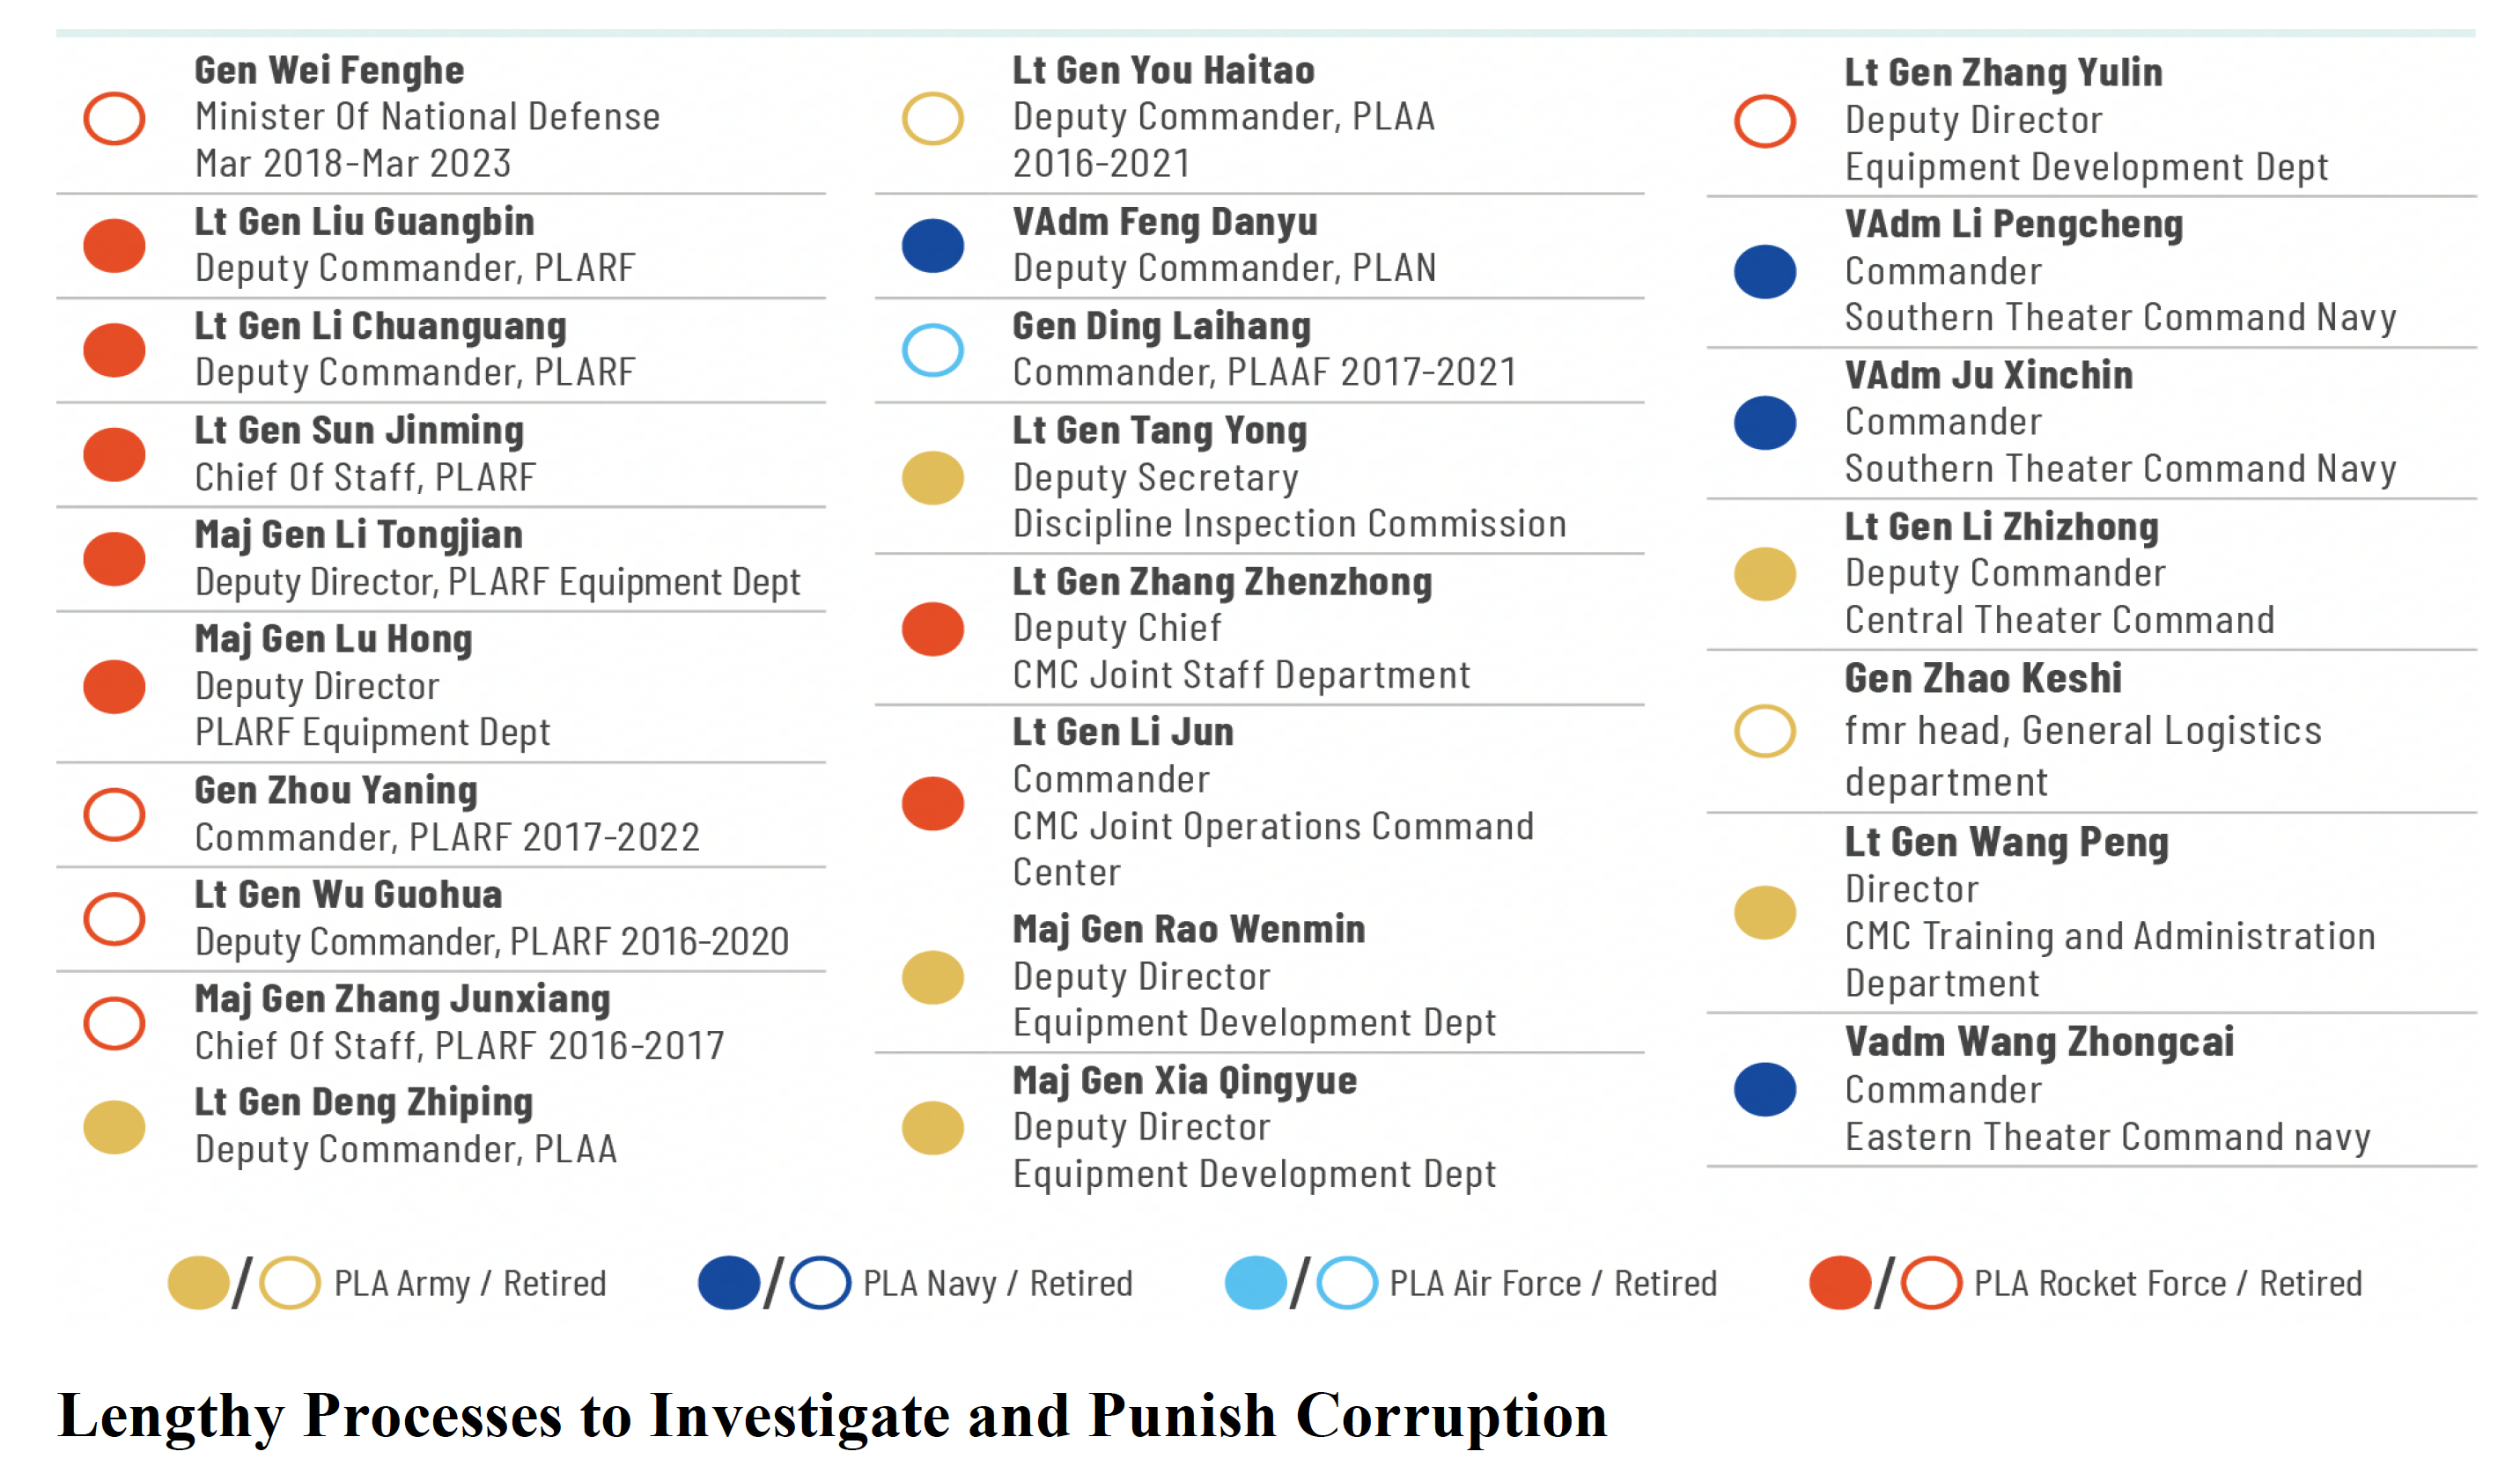Click the name Gen Zhou Yaning
This screenshot has height=1481, width=2520.
(x=336, y=790)
